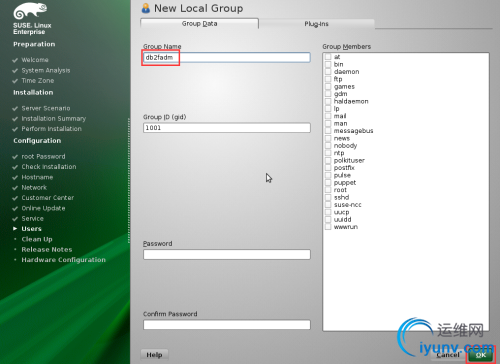Click 'System Analysis' in the sidebar
500x364 pixels.
point(46,70)
